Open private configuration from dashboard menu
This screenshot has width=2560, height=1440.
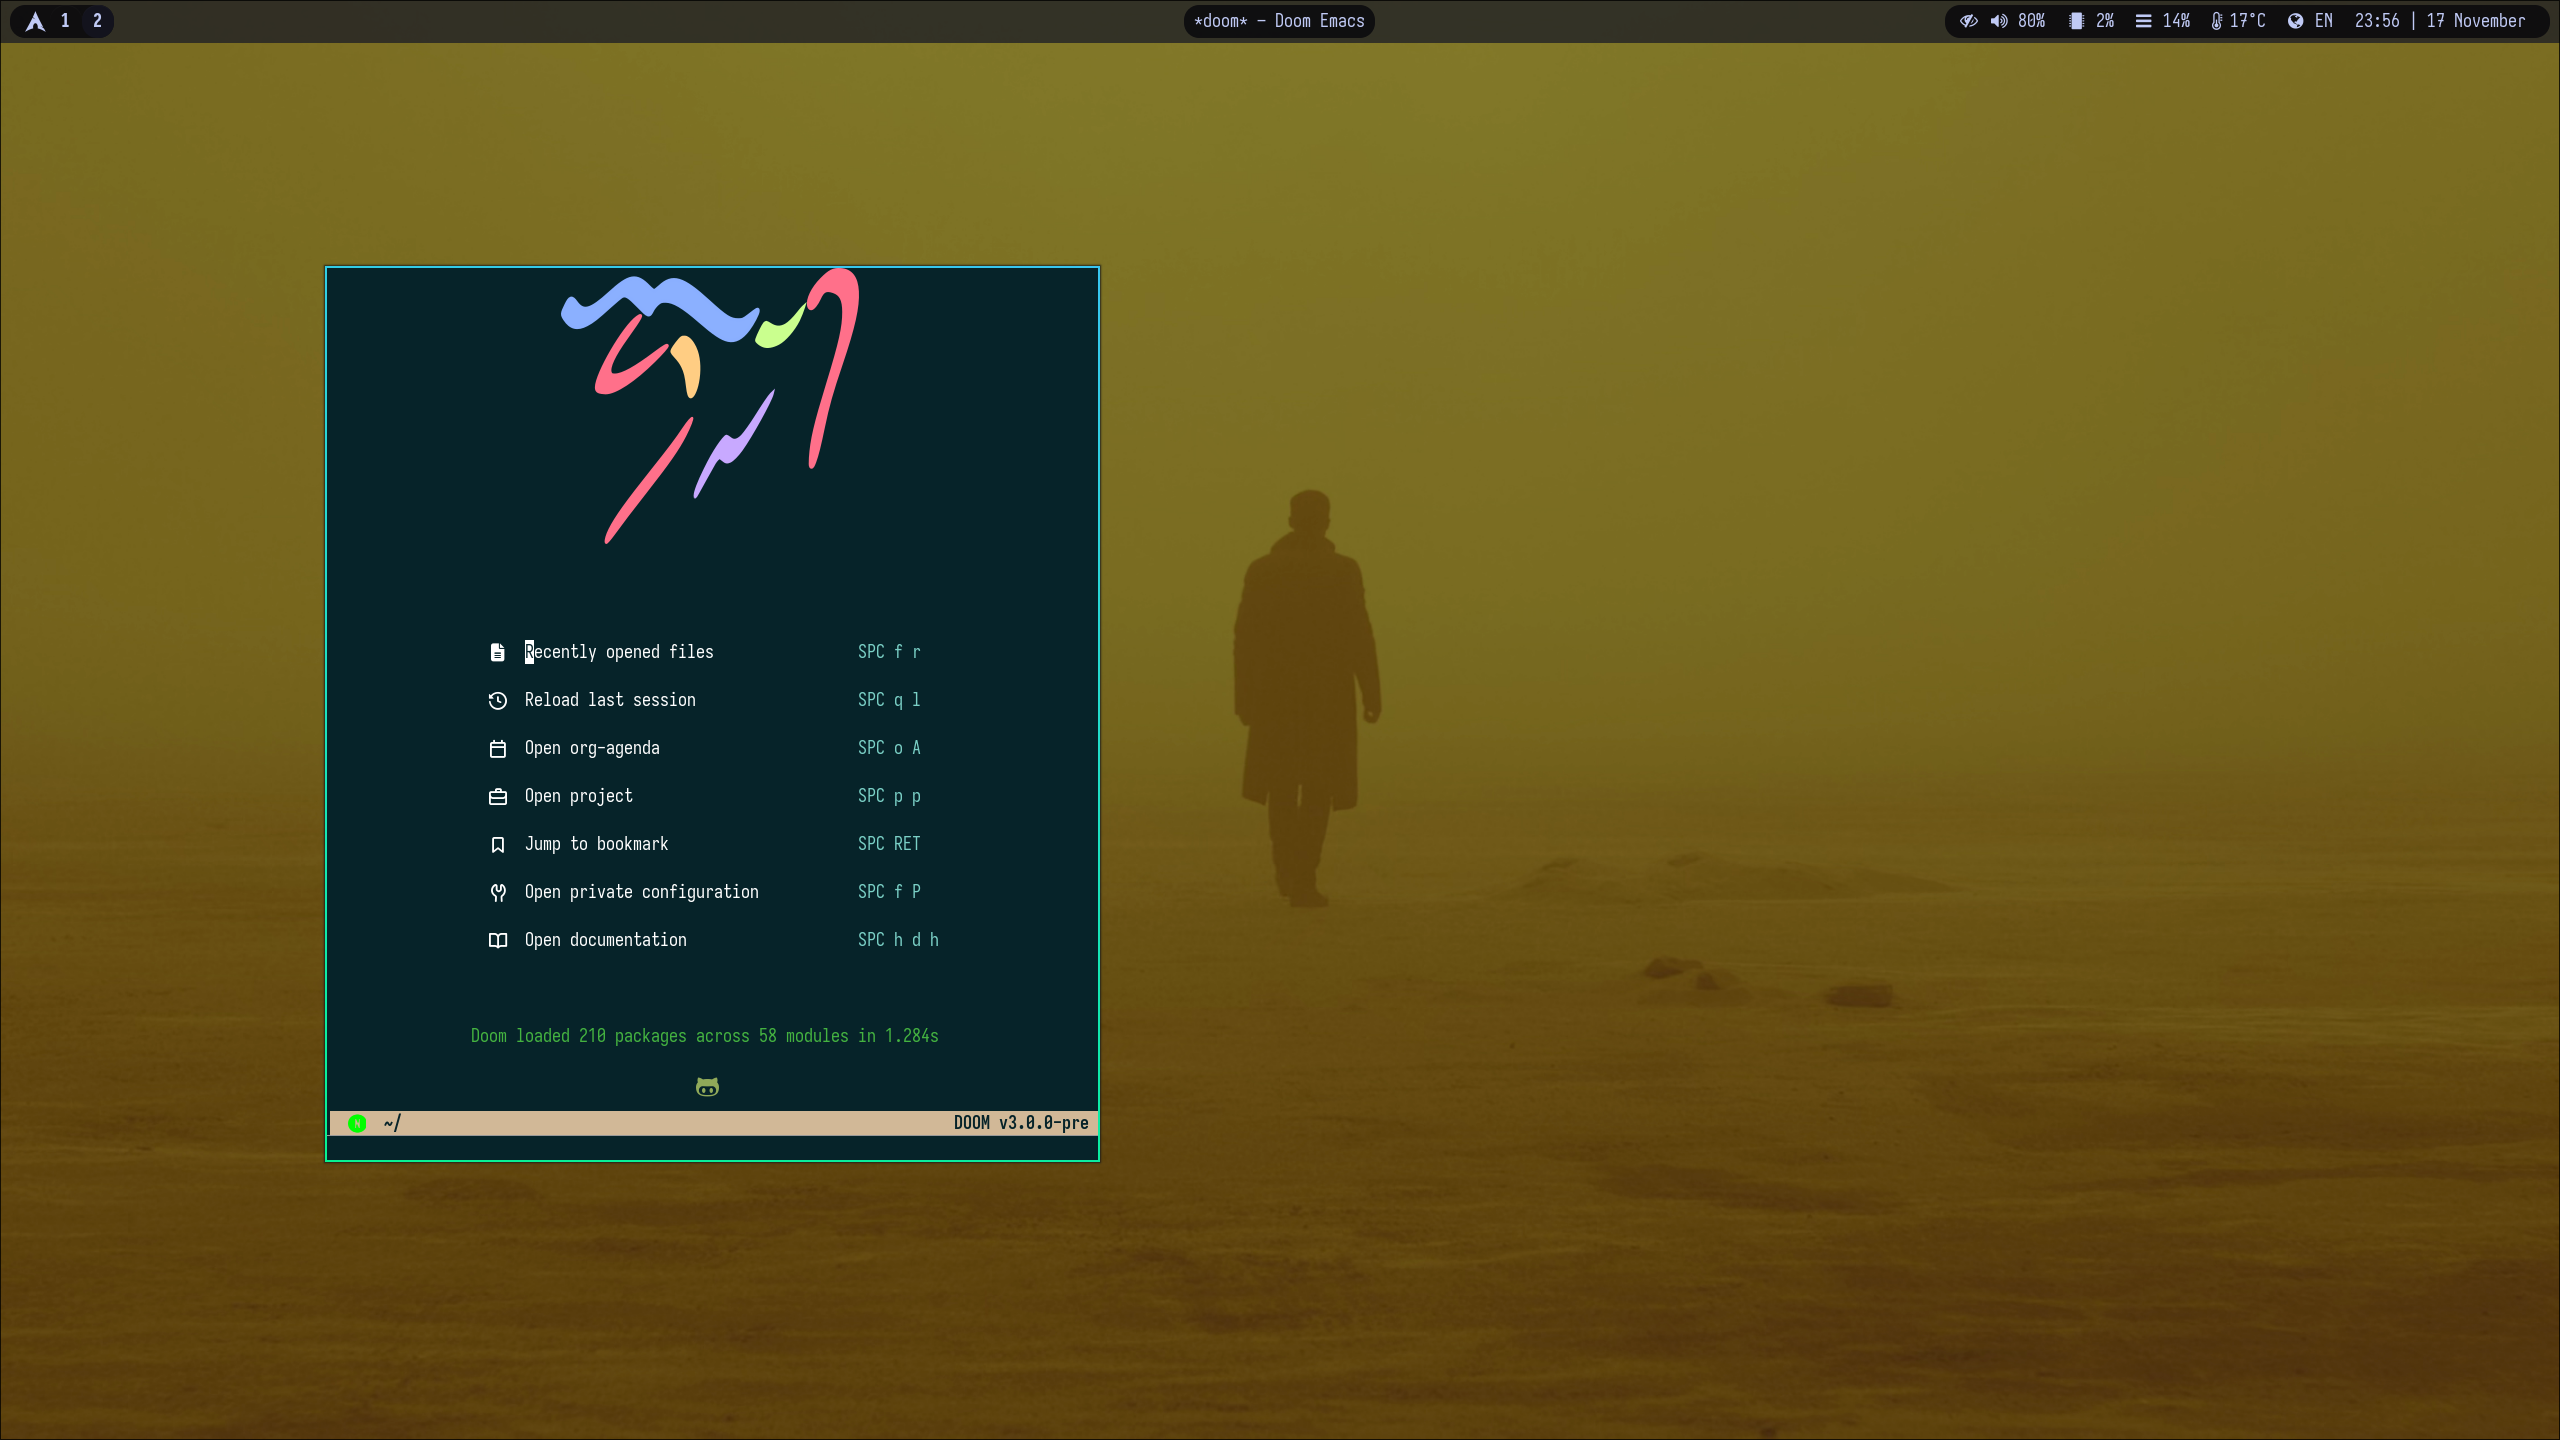pyautogui.click(x=641, y=892)
